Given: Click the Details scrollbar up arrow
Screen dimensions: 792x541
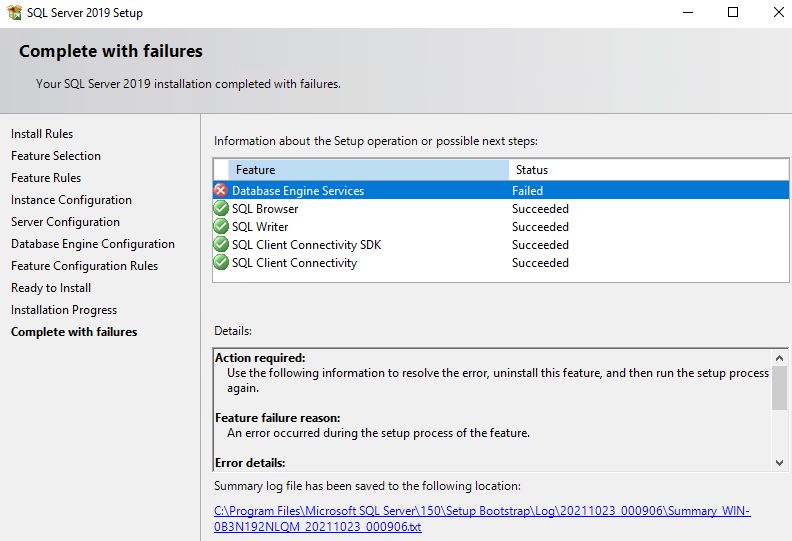Looking at the screenshot, I should 780,357.
